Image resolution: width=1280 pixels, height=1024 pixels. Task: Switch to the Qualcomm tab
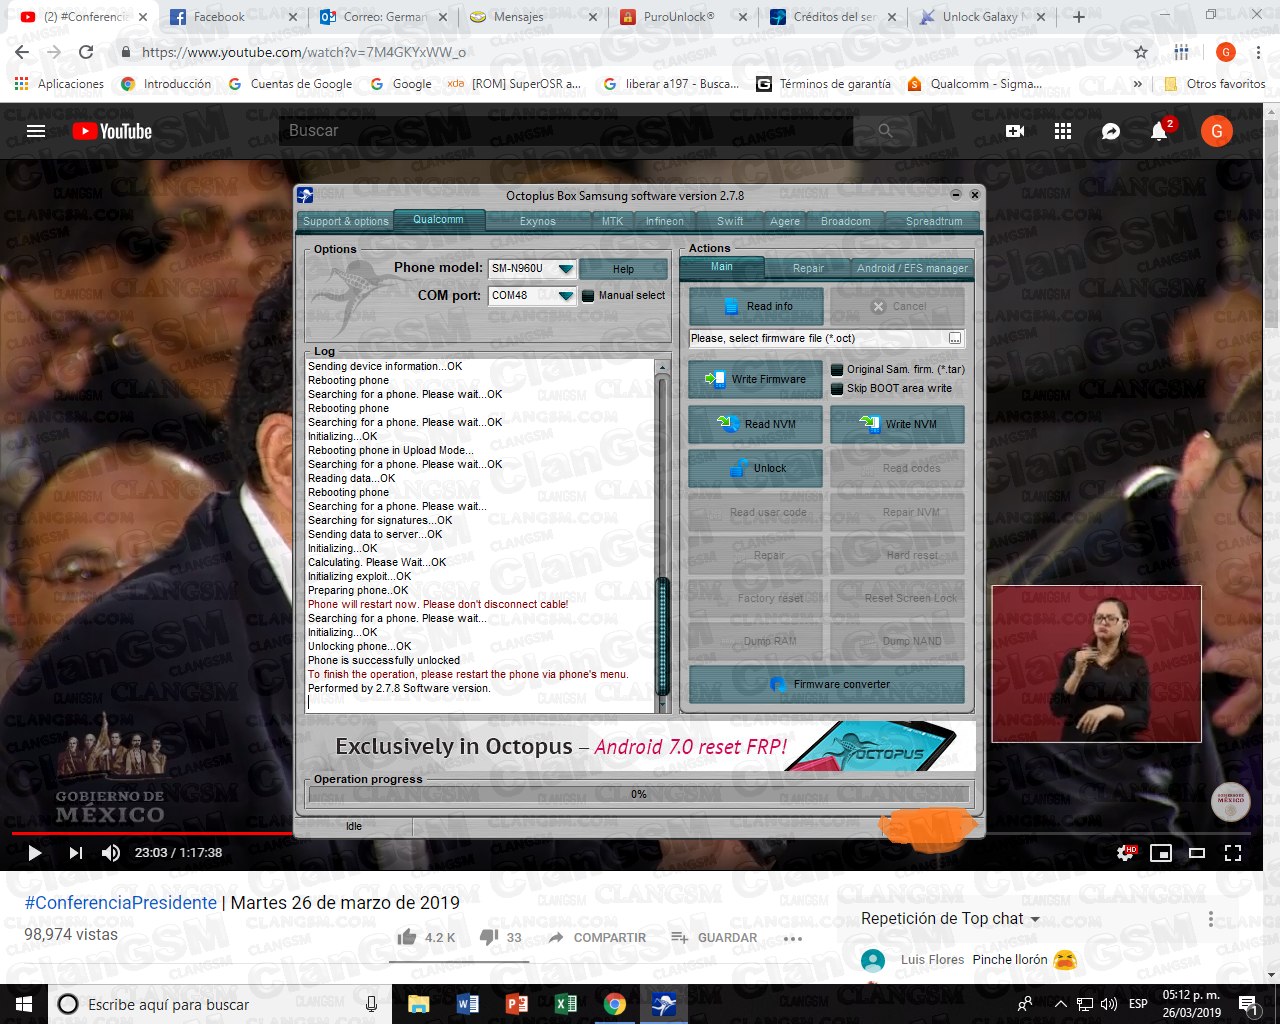[439, 219]
